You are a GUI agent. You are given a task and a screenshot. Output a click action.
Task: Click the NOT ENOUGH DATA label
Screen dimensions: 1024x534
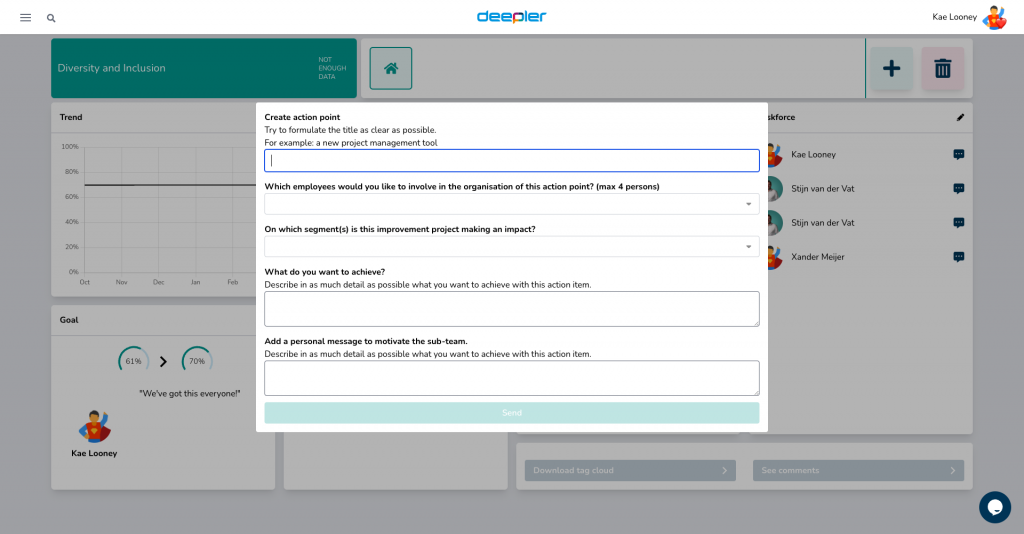[332, 68]
